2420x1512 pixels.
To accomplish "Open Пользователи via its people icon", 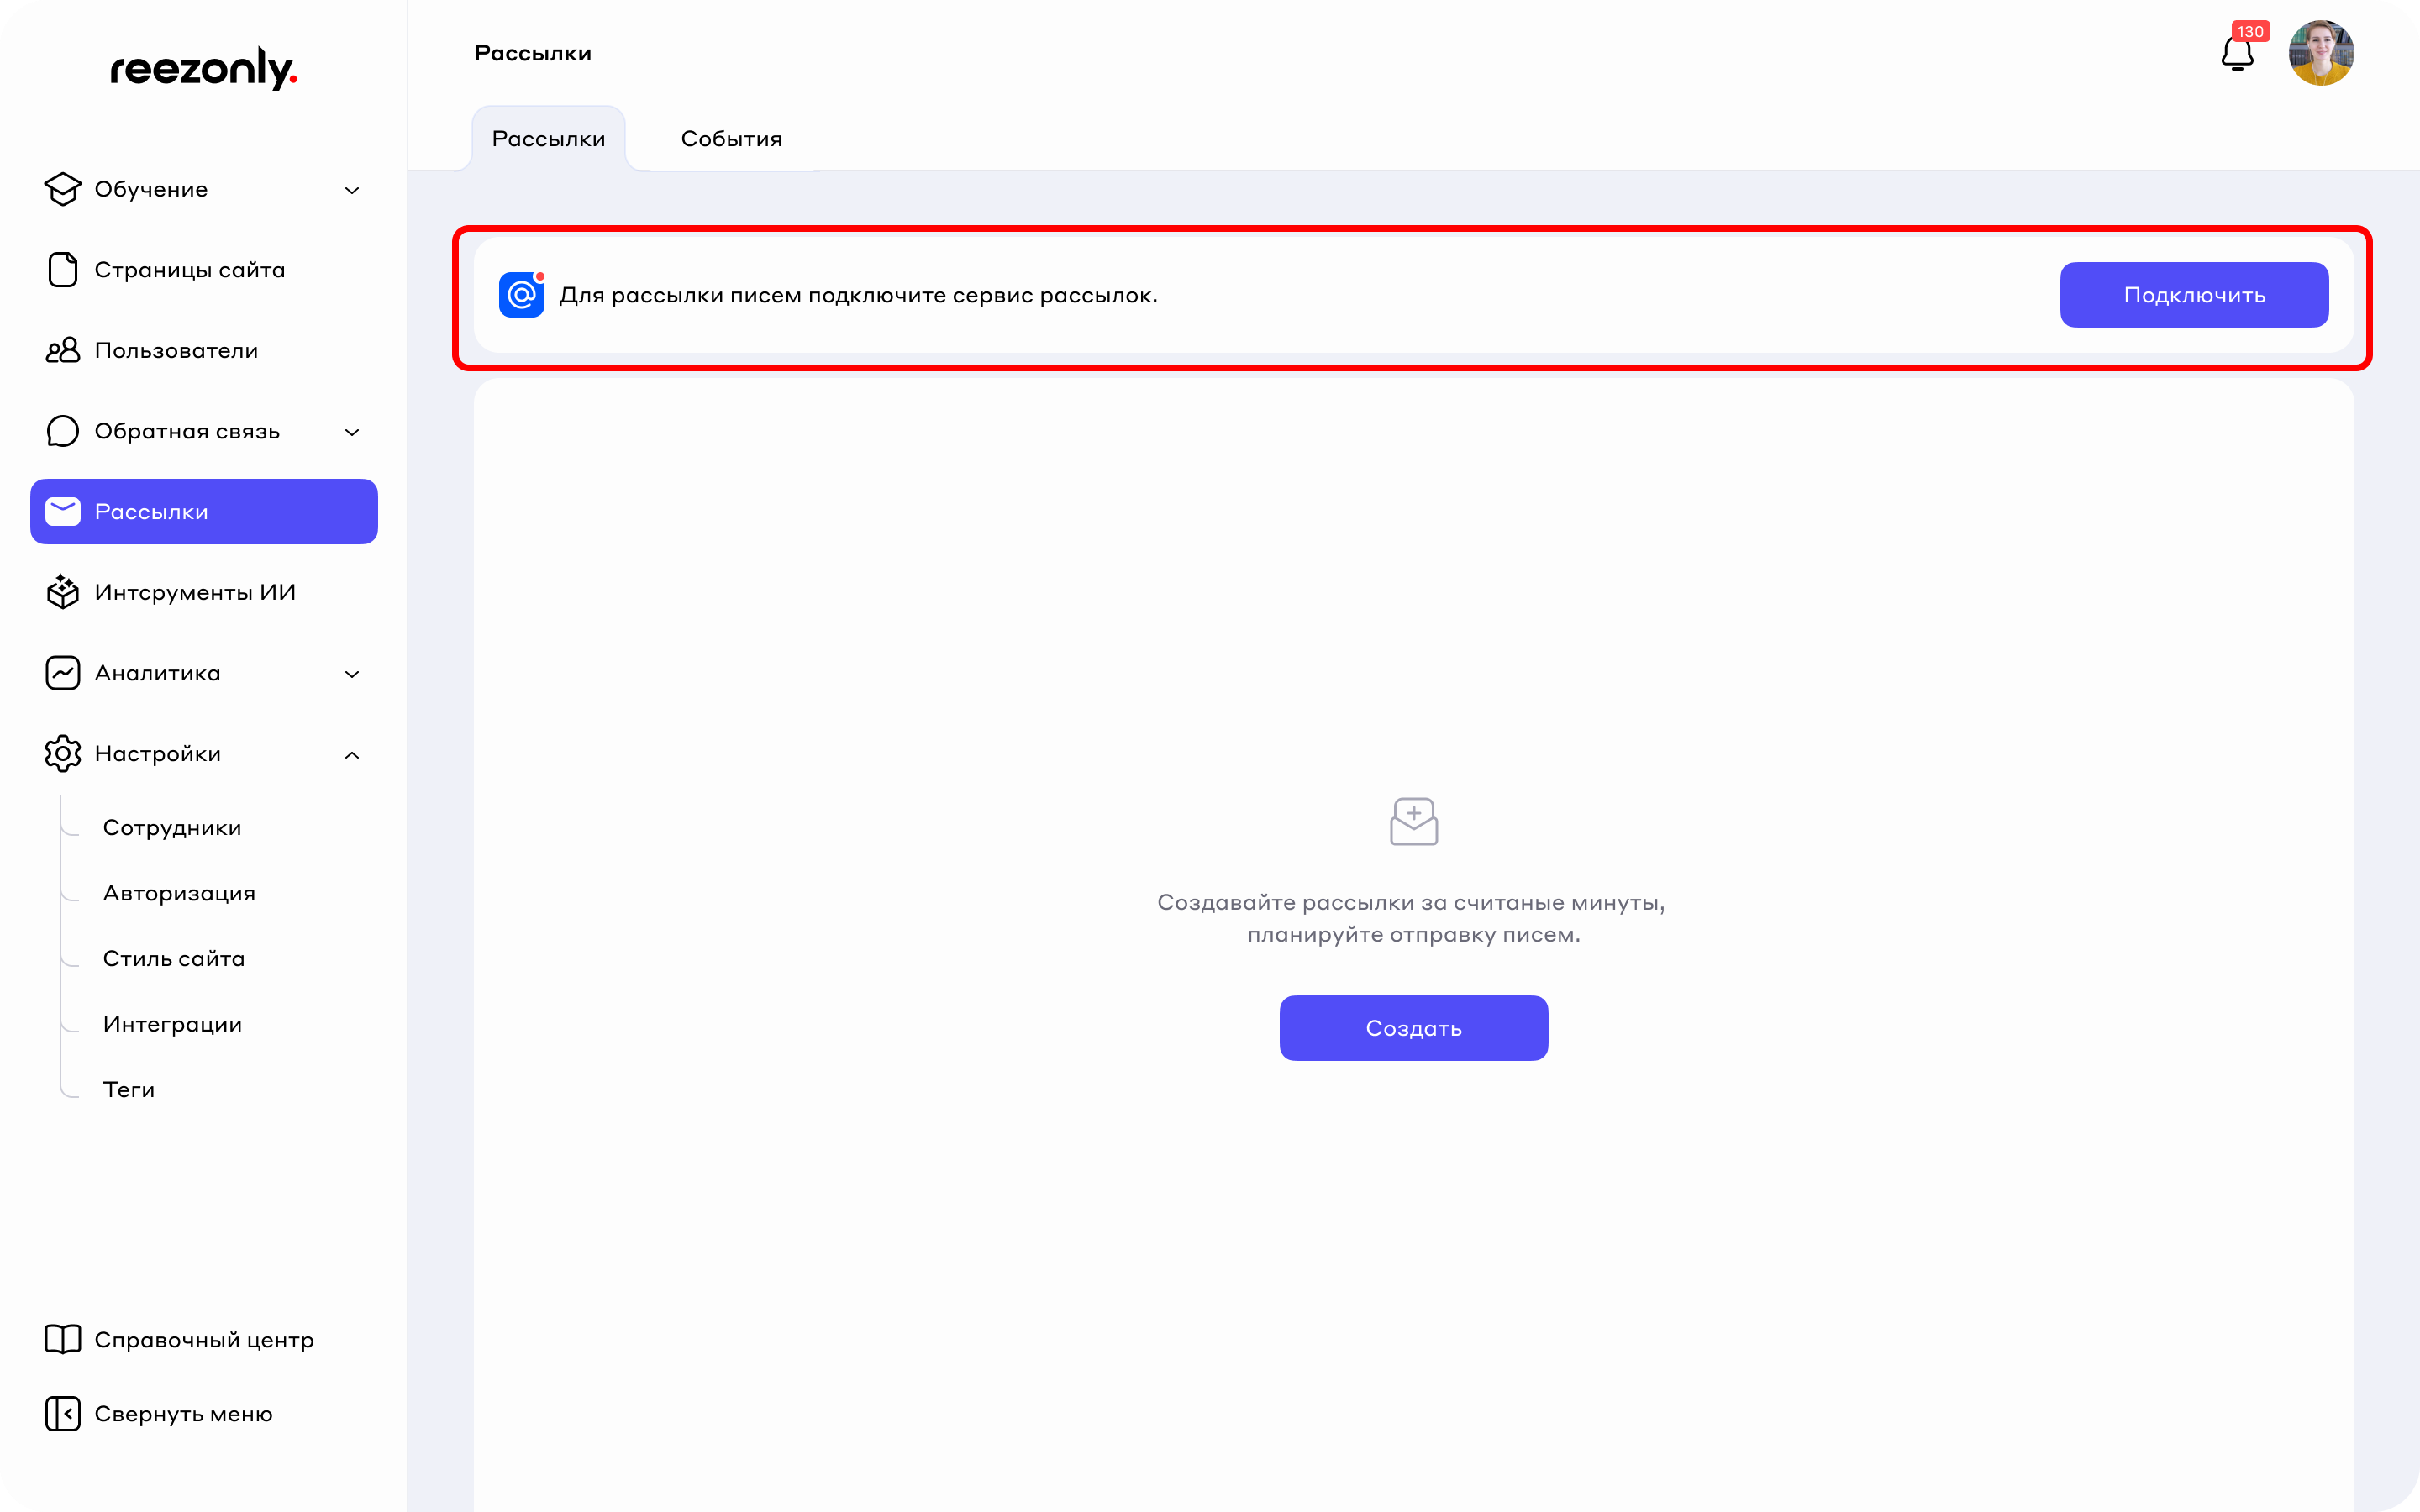I will [63, 350].
